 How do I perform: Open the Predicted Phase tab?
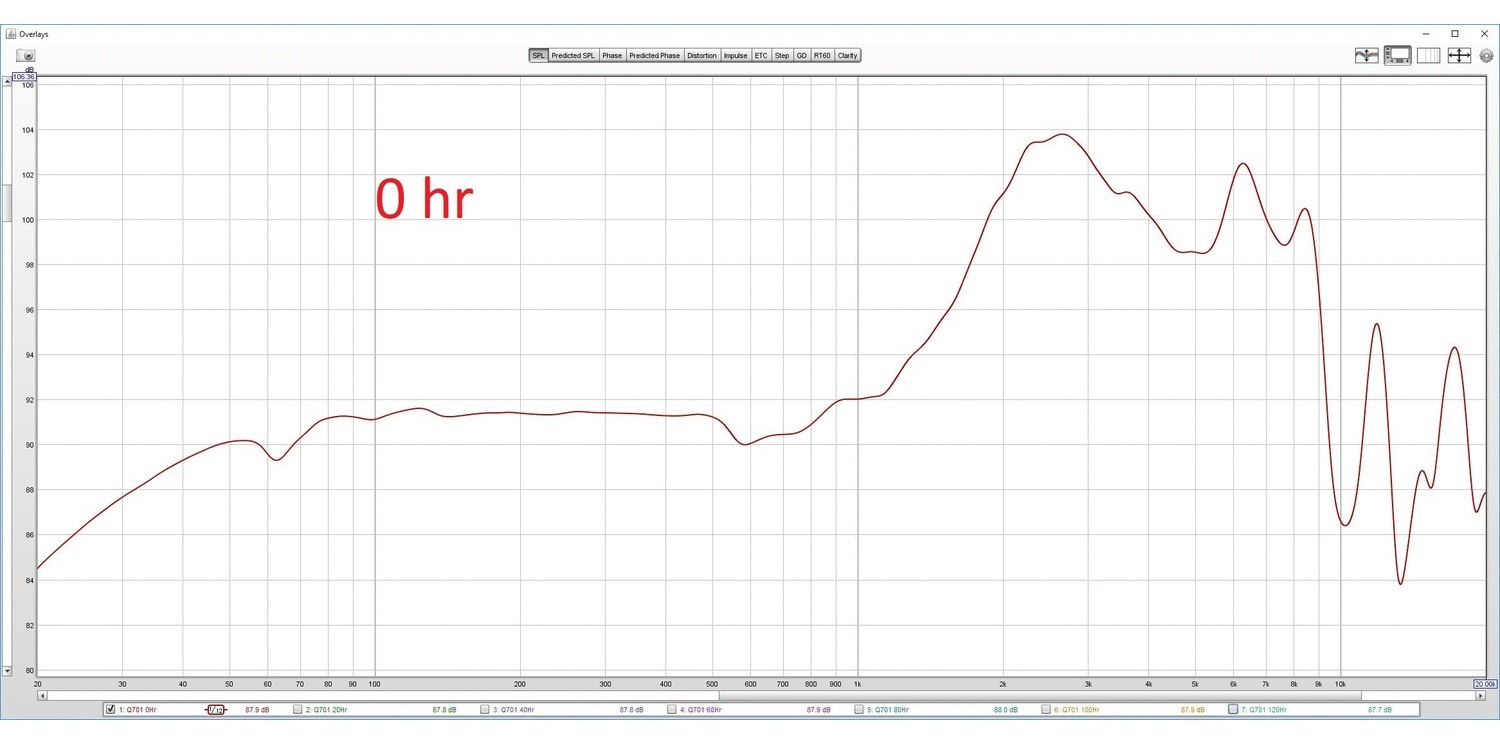[x=655, y=56]
